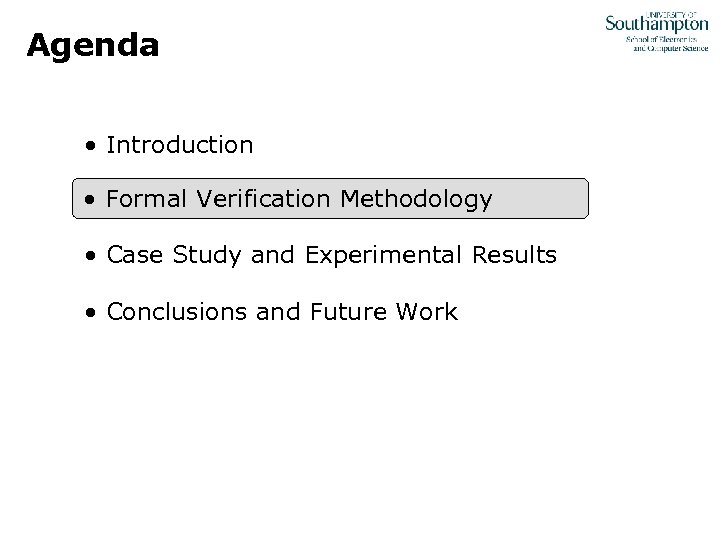The width and height of the screenshot is (720, 540).
Task: Click 'and Computer Science' text under logo
Action: [x=671, y=48]
